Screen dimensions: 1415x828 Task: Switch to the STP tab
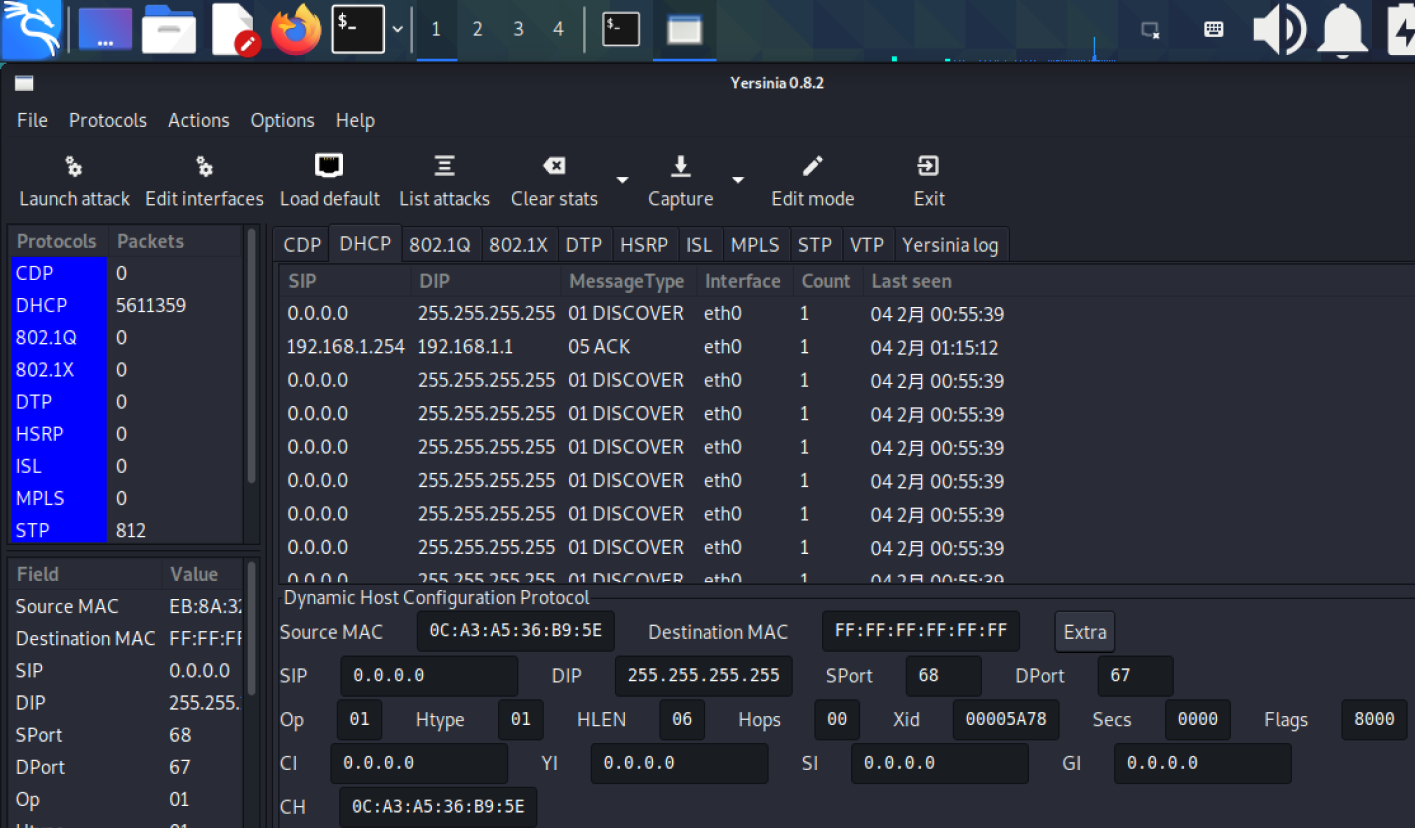point(814,245)
